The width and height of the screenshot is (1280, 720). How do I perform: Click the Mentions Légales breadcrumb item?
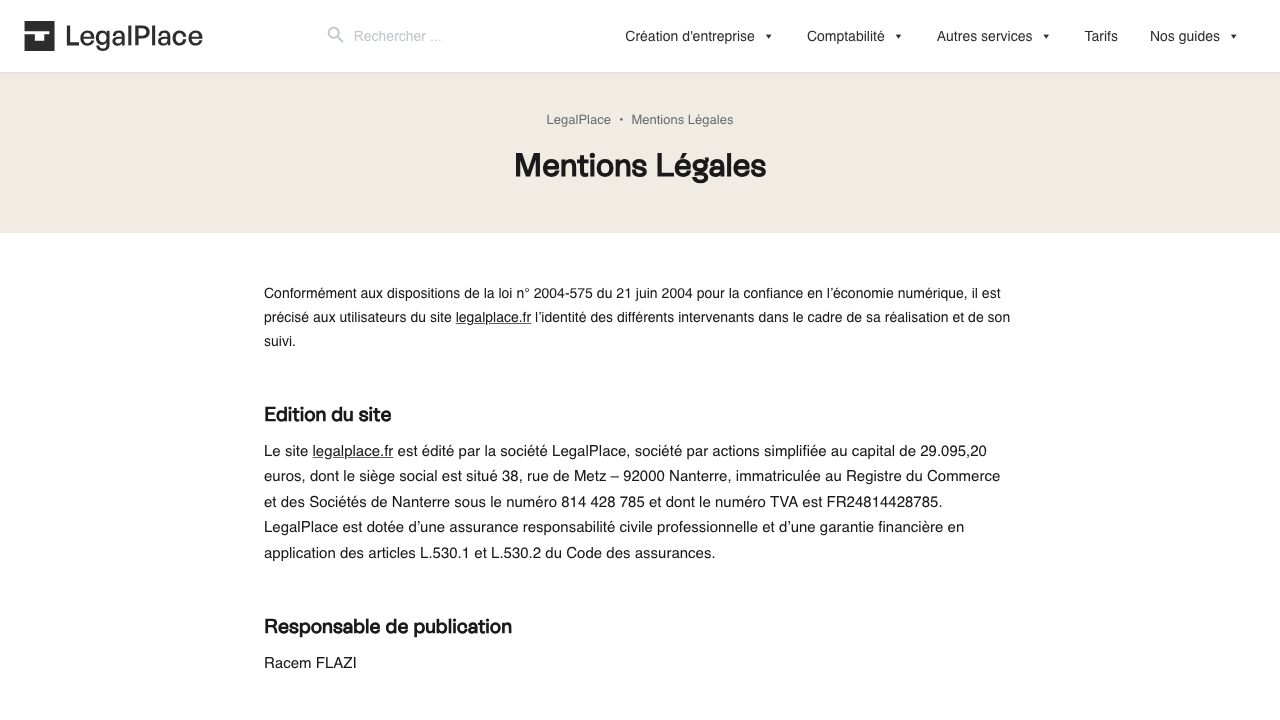pyautogui.click(x=682, y=120)
